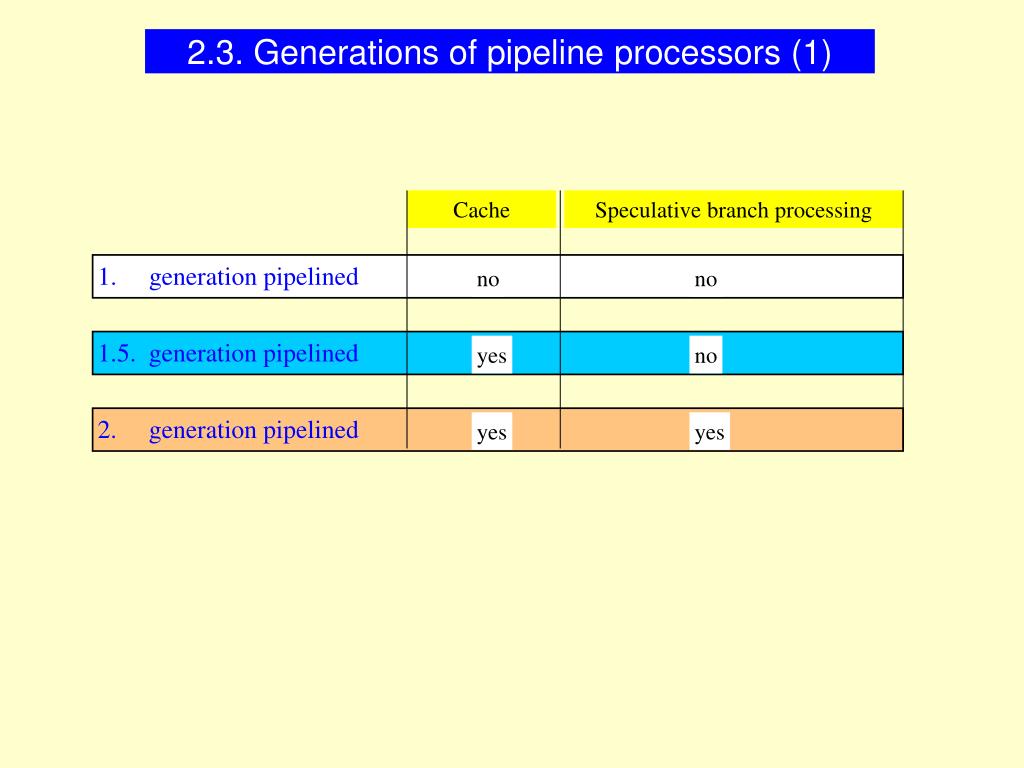Click the slide title 'Generations of pipeline processors (1)'

click(x=509, y=52)
